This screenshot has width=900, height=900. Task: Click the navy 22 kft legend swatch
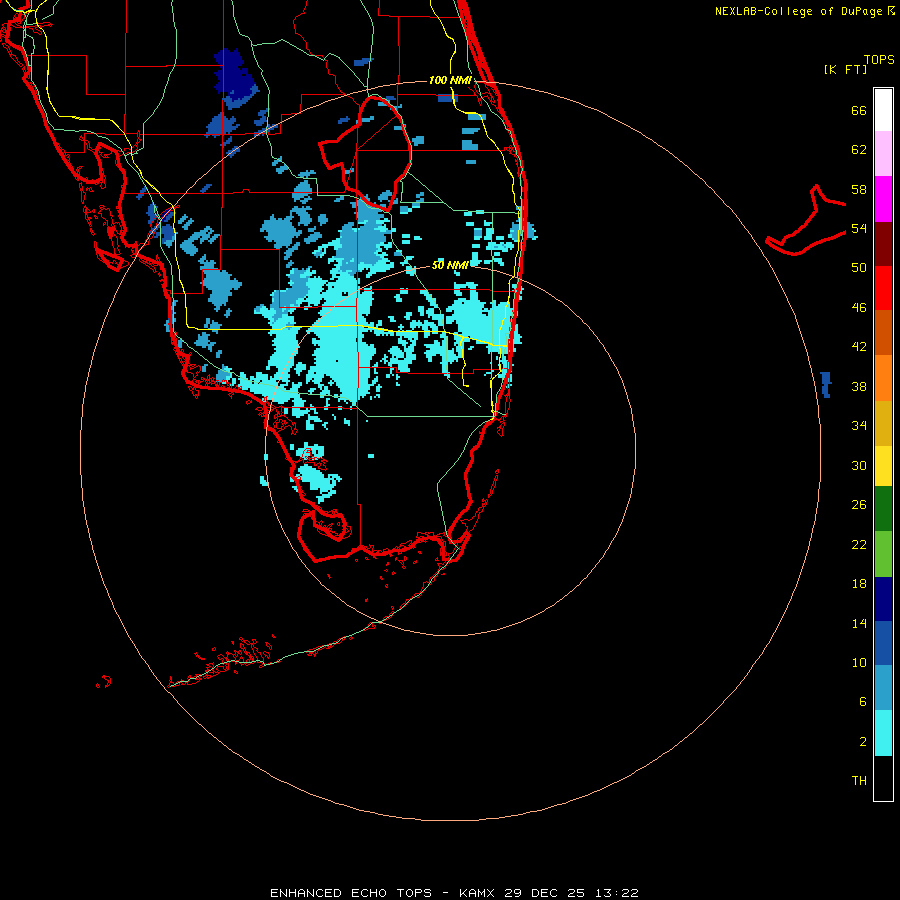click(x=883, y=599)
